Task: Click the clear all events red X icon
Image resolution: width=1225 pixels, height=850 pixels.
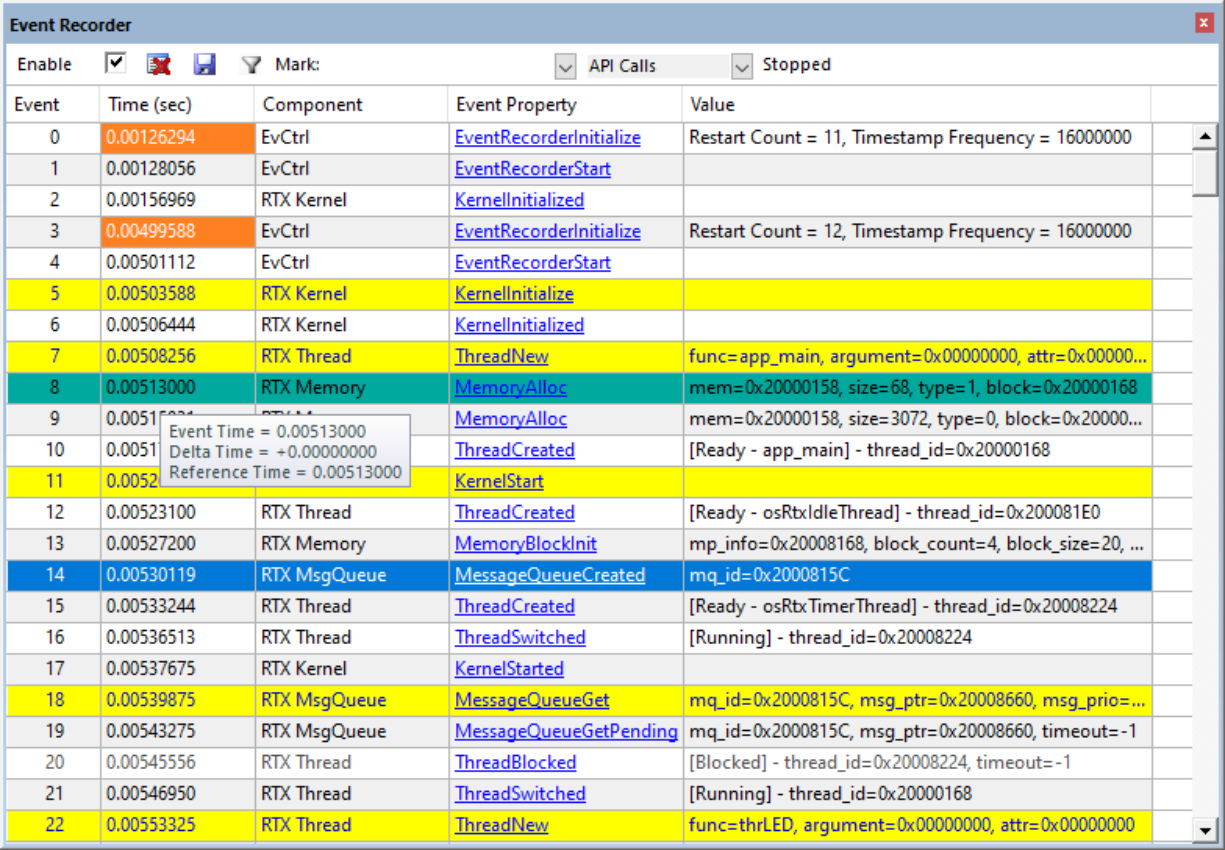Action: tap(158, 65)
